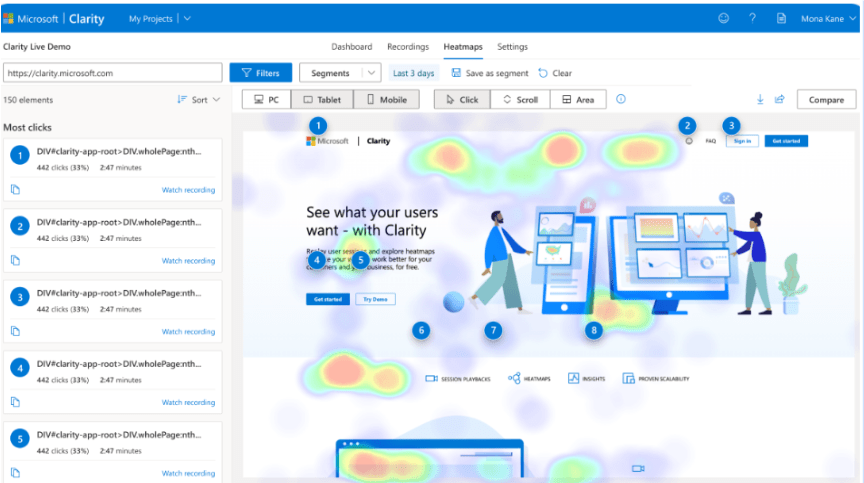864x483 pixels.
Task: Watch recording for element 2
Action: (188, 261)
